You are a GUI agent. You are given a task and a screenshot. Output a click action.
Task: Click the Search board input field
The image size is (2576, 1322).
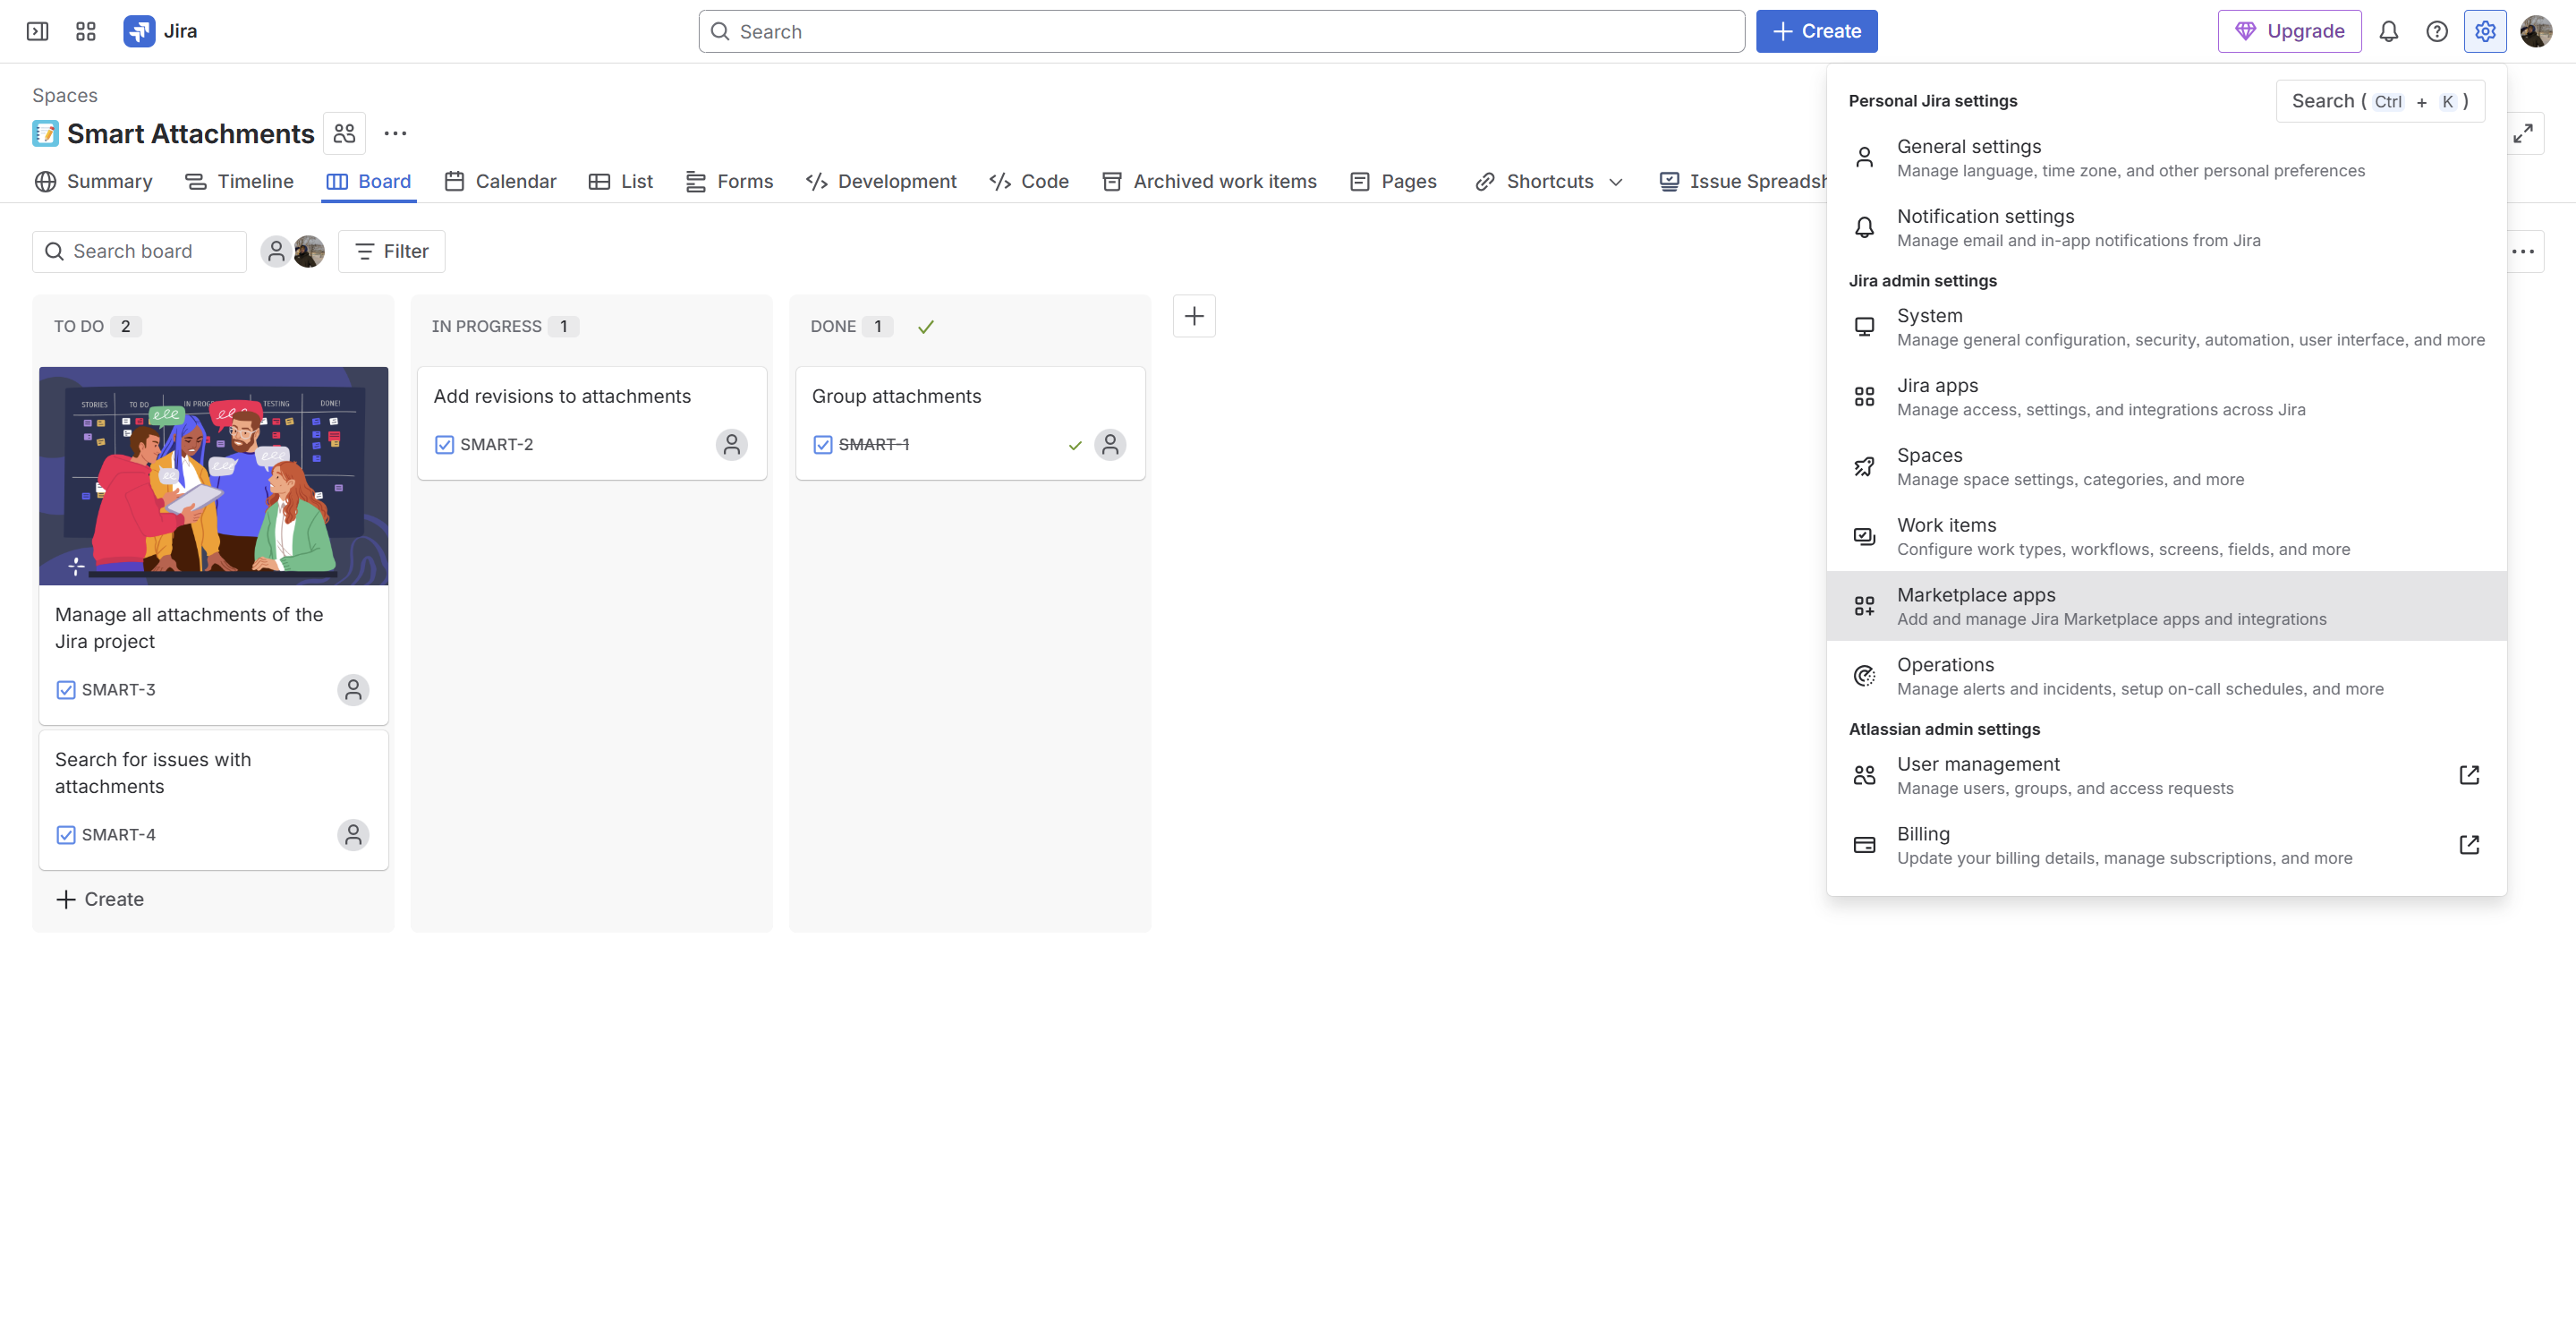140,251
